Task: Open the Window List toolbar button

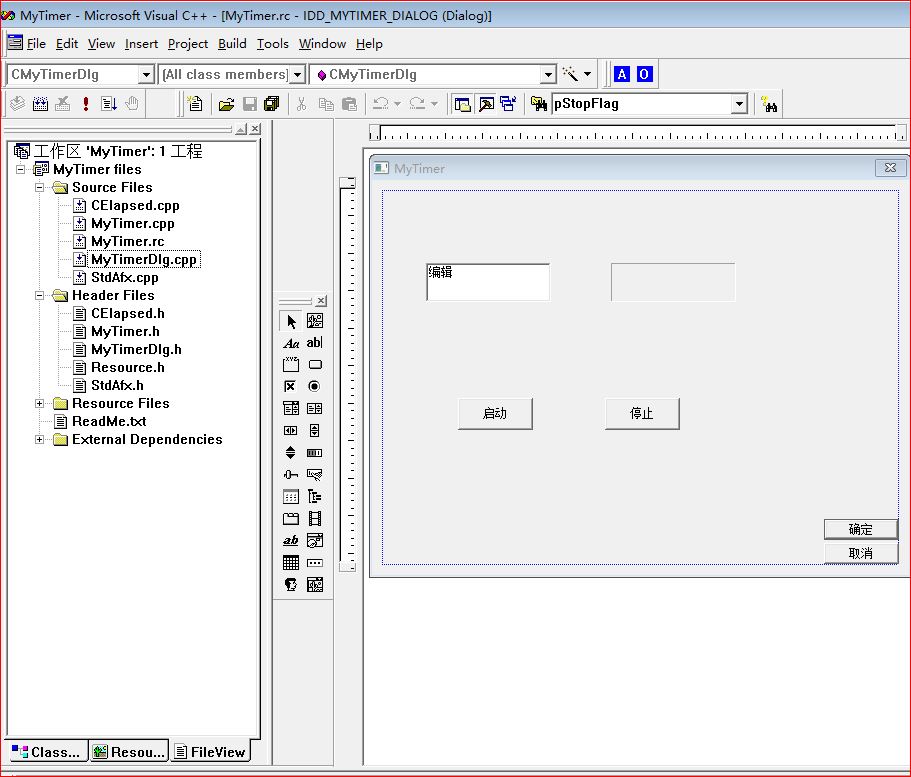Action: click(x=509, y=104)
